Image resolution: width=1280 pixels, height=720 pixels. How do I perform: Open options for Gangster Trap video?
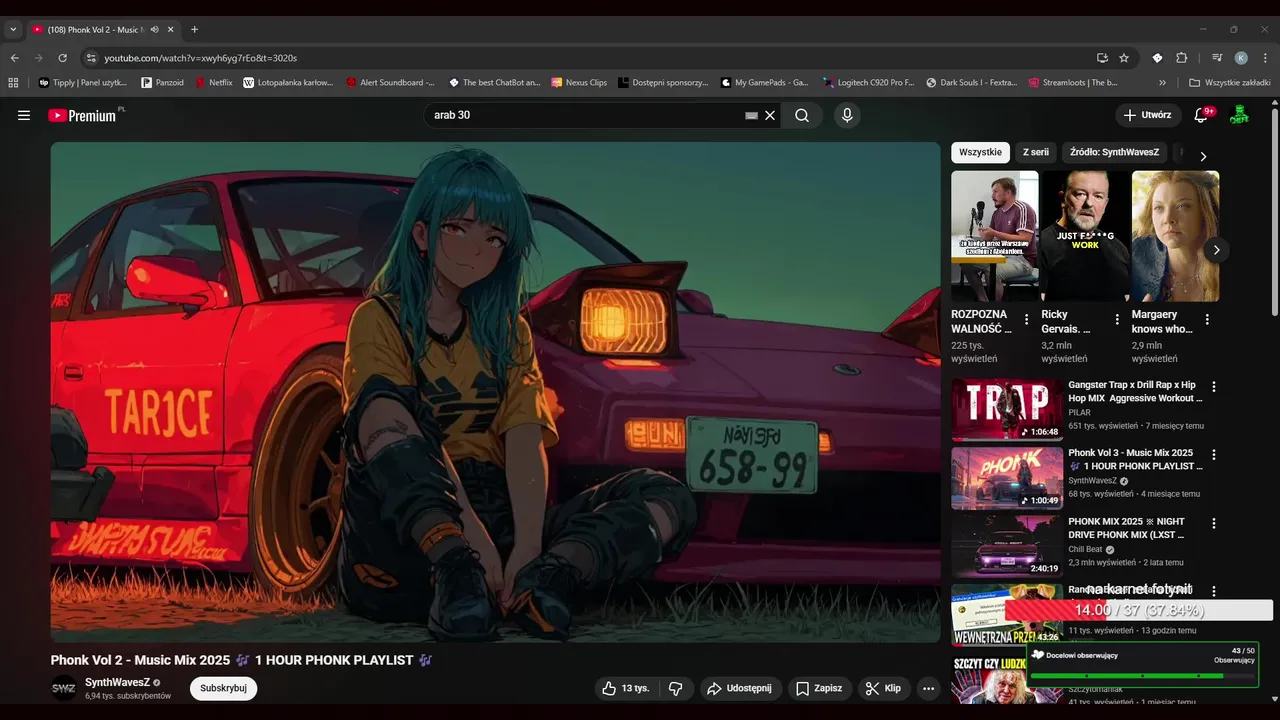[1214, 387]
